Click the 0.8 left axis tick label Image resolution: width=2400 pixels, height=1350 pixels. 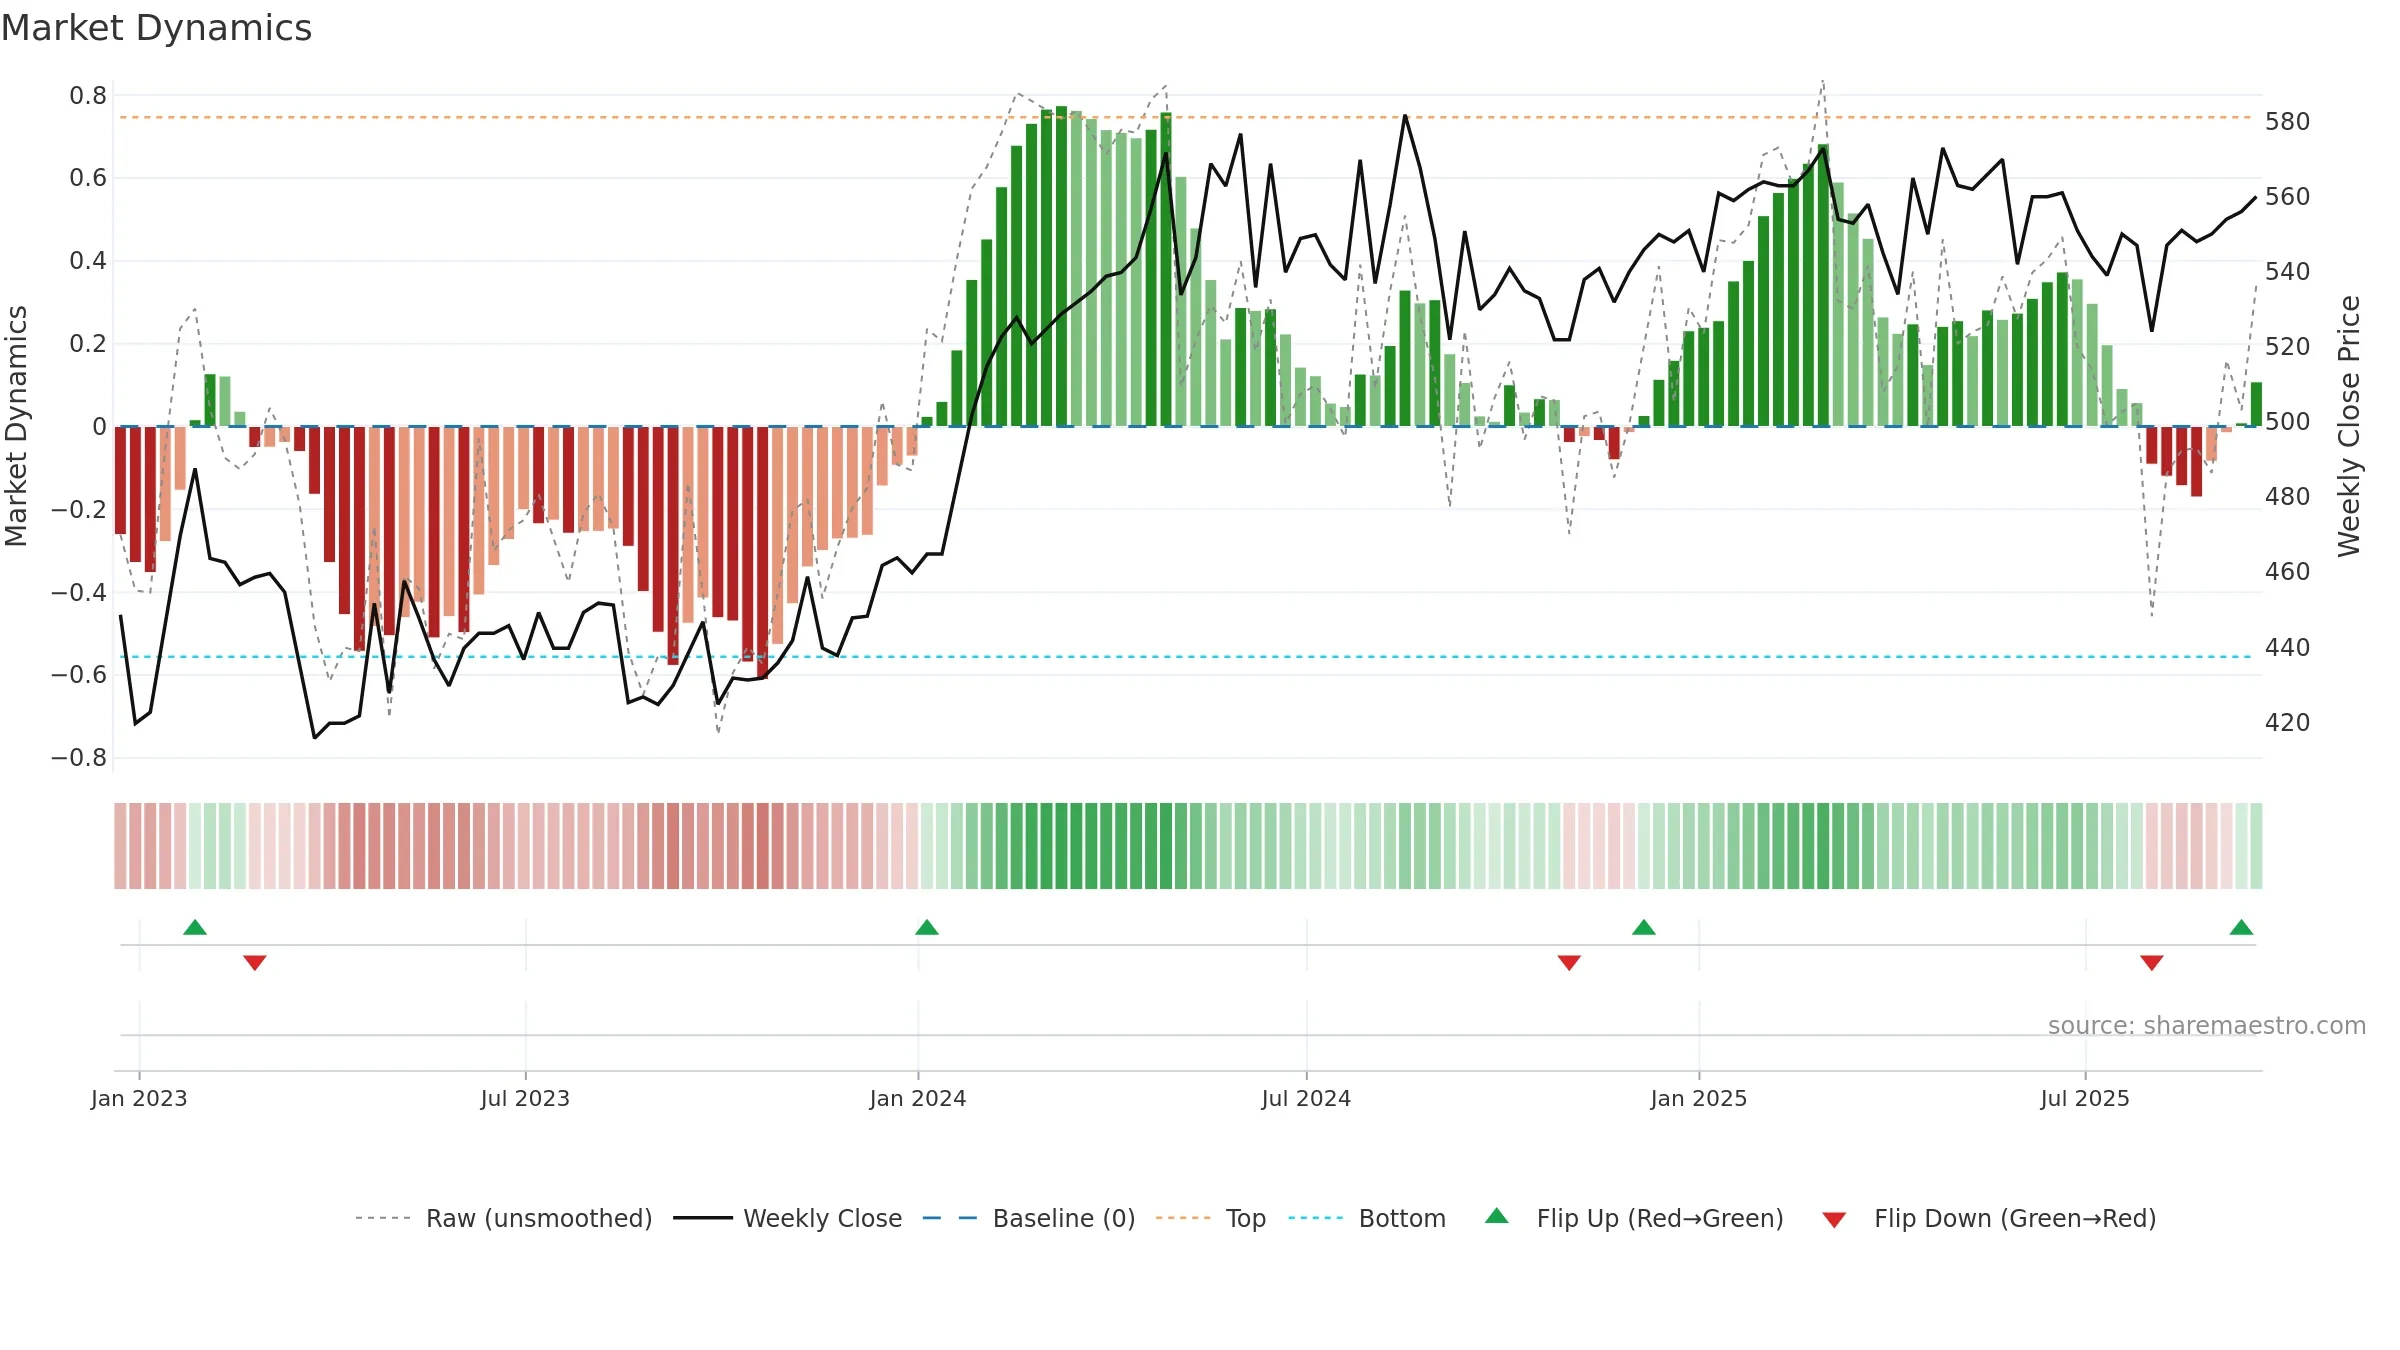coord(88,96)
